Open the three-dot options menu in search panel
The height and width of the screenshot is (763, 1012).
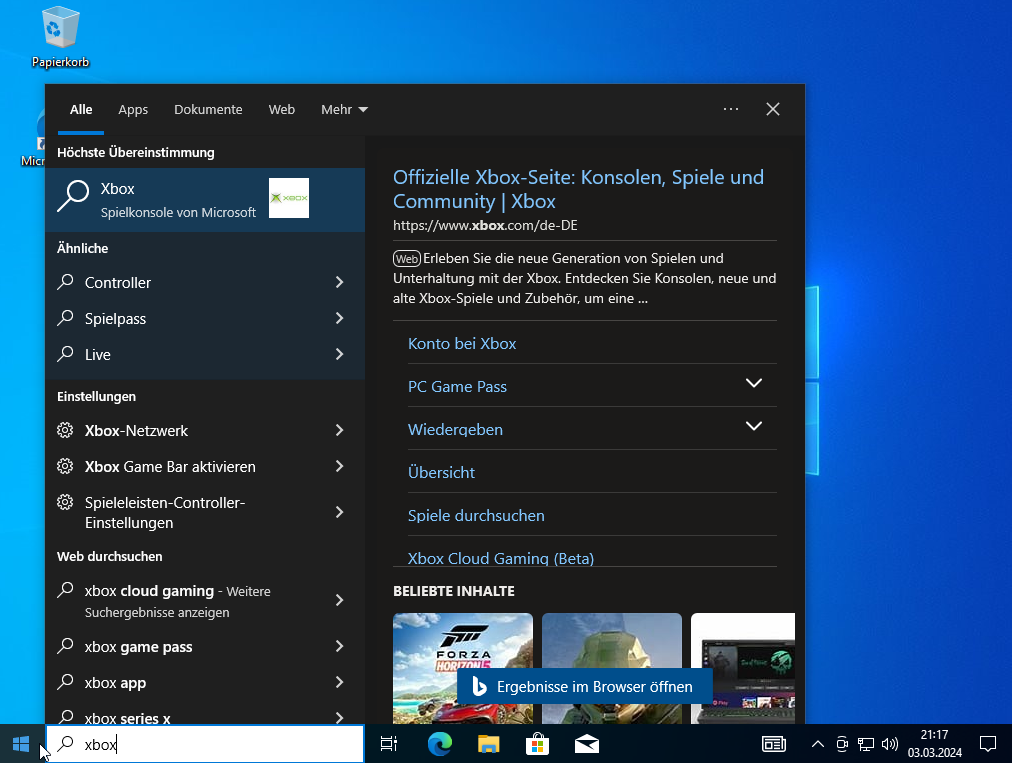coord(731,109)
